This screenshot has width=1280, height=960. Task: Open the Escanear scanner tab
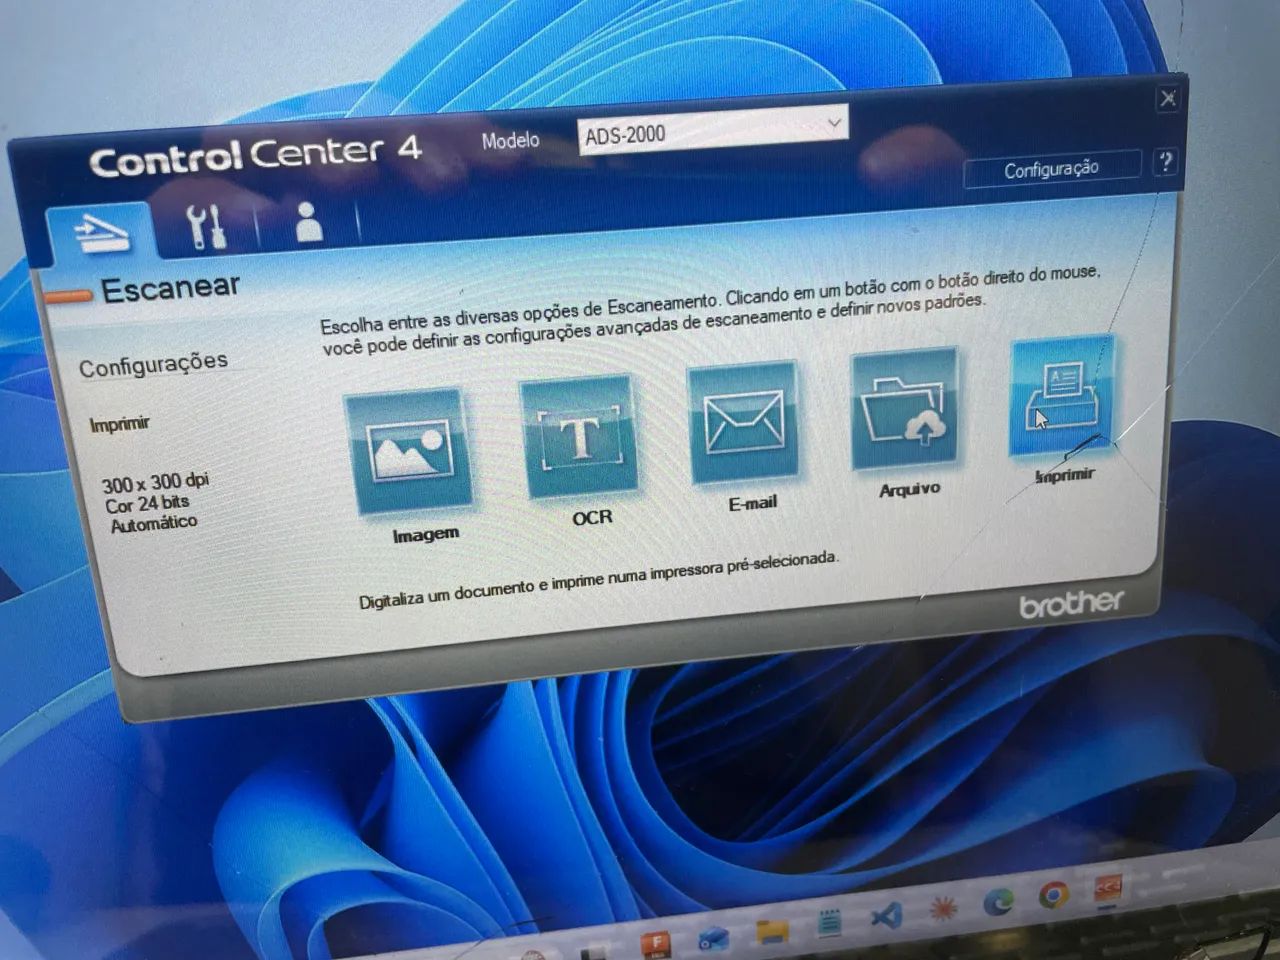tap(101, 232)
